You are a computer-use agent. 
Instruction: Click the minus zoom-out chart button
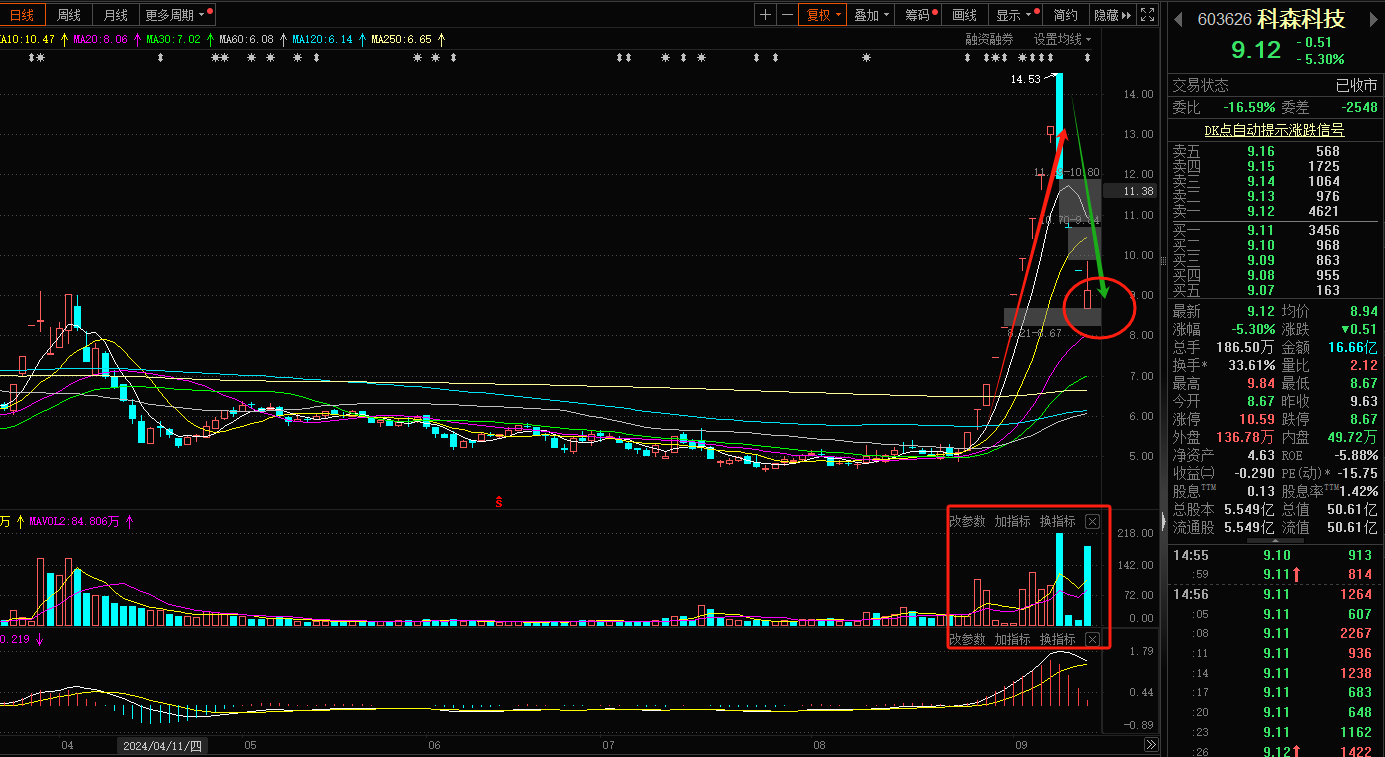pos(787,15)
